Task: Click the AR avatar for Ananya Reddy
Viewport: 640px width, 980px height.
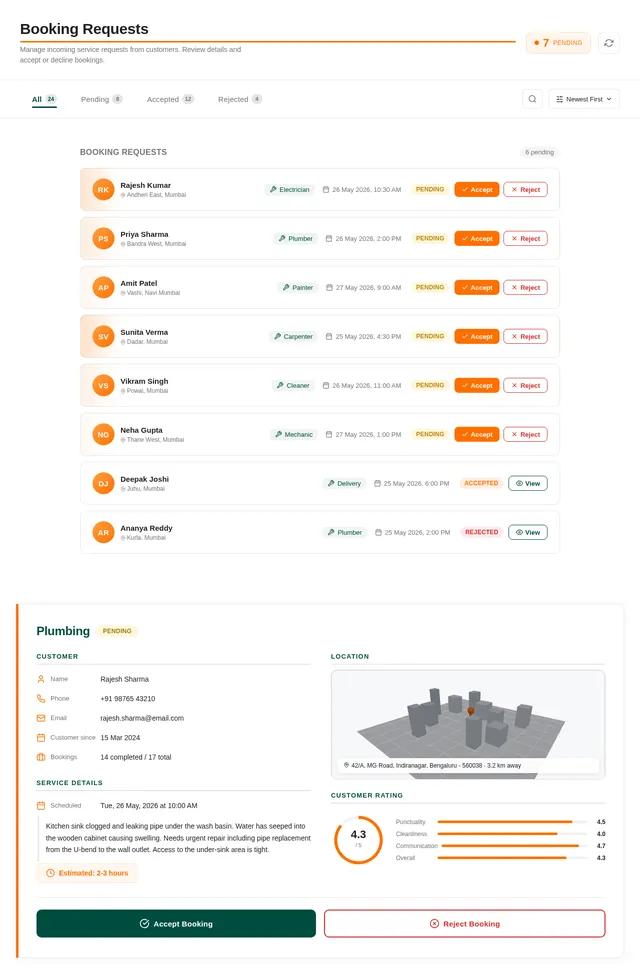Action: 103,532
